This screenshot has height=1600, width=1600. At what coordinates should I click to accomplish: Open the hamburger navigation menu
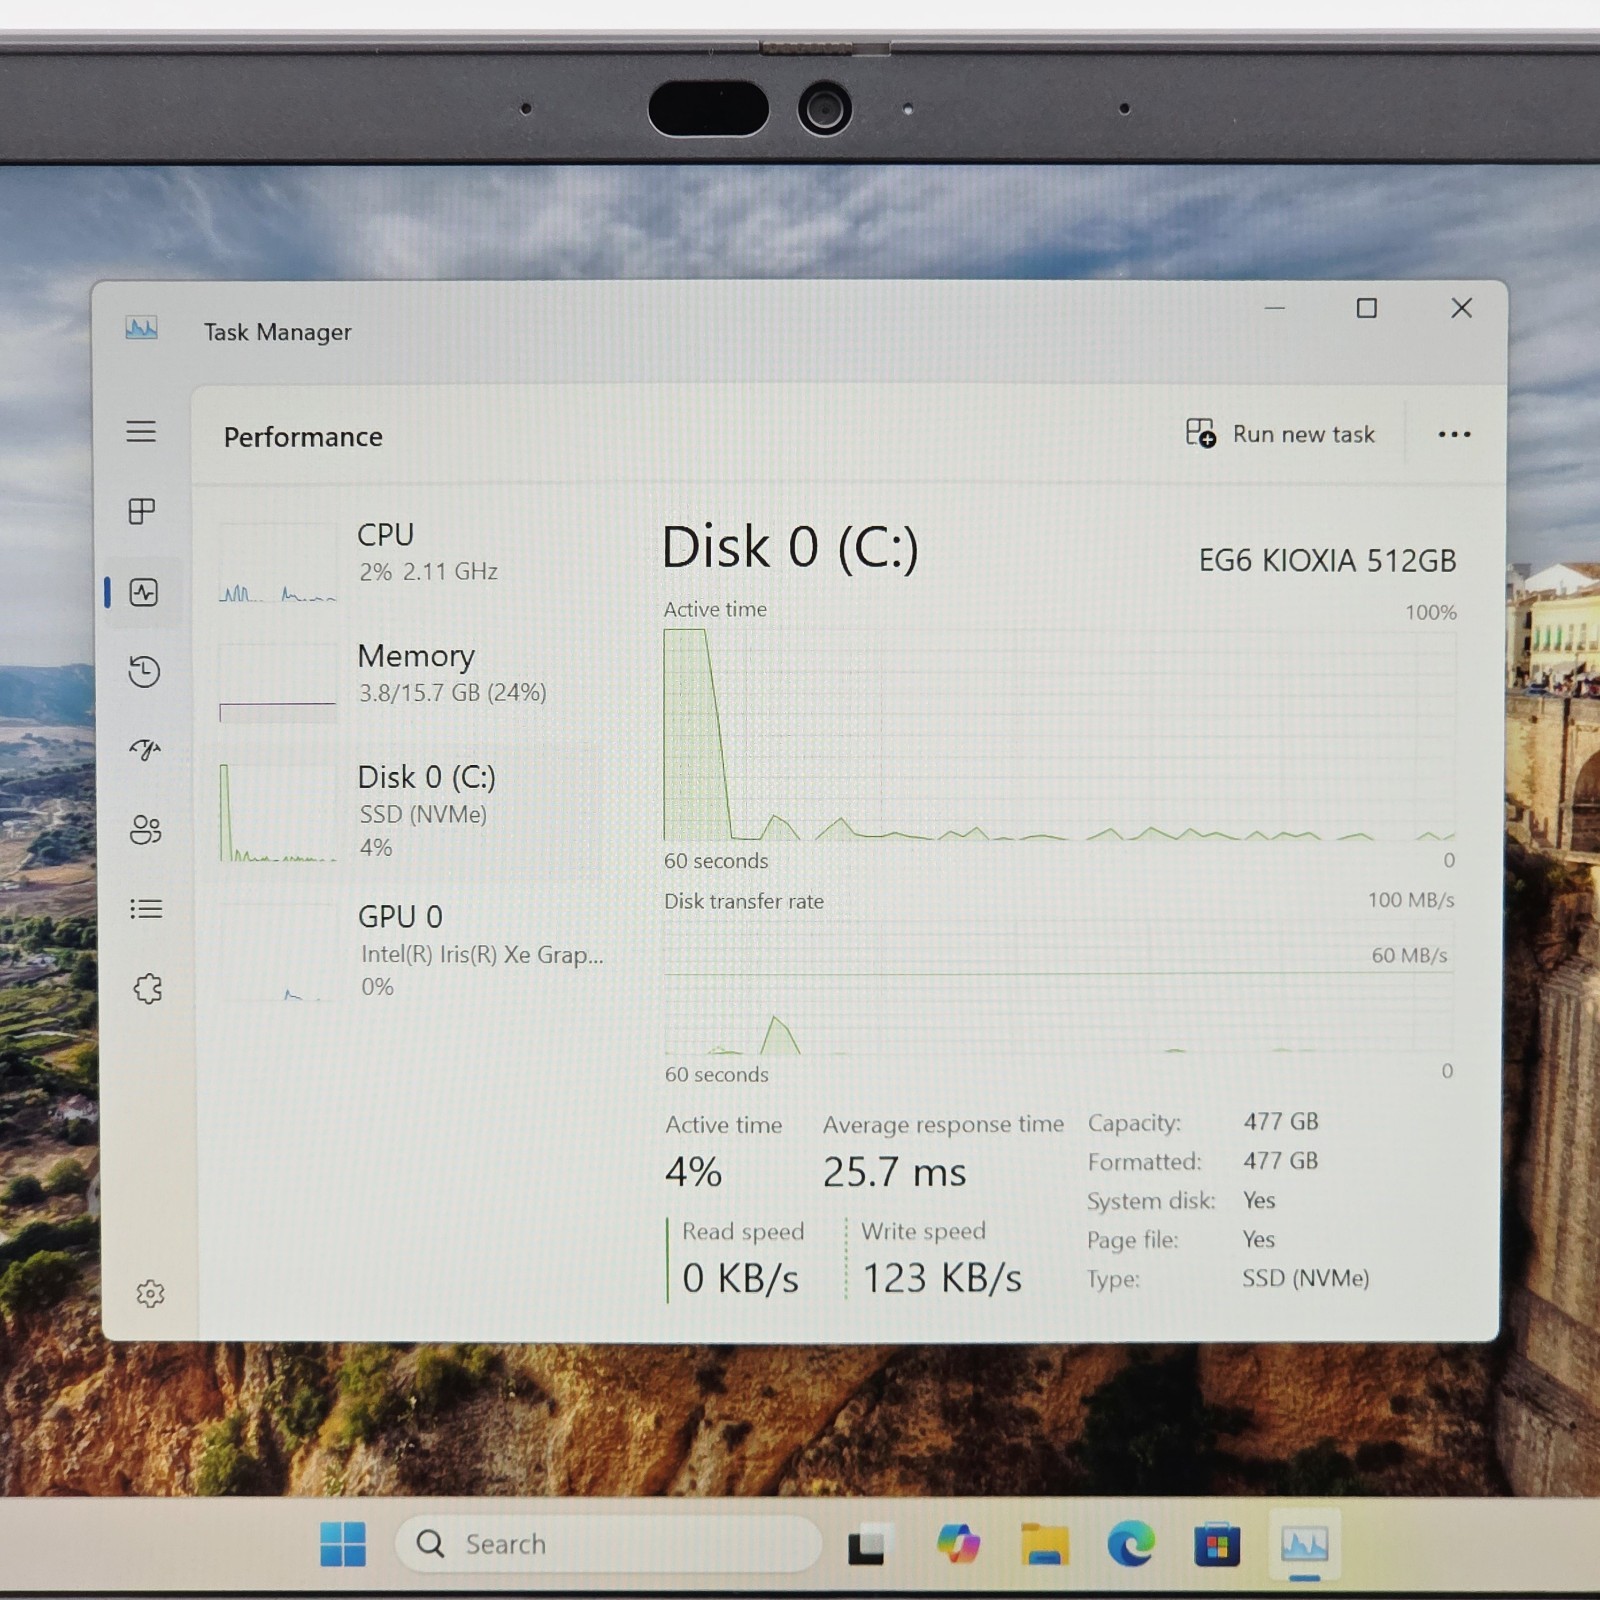click(x=141, y=431)
